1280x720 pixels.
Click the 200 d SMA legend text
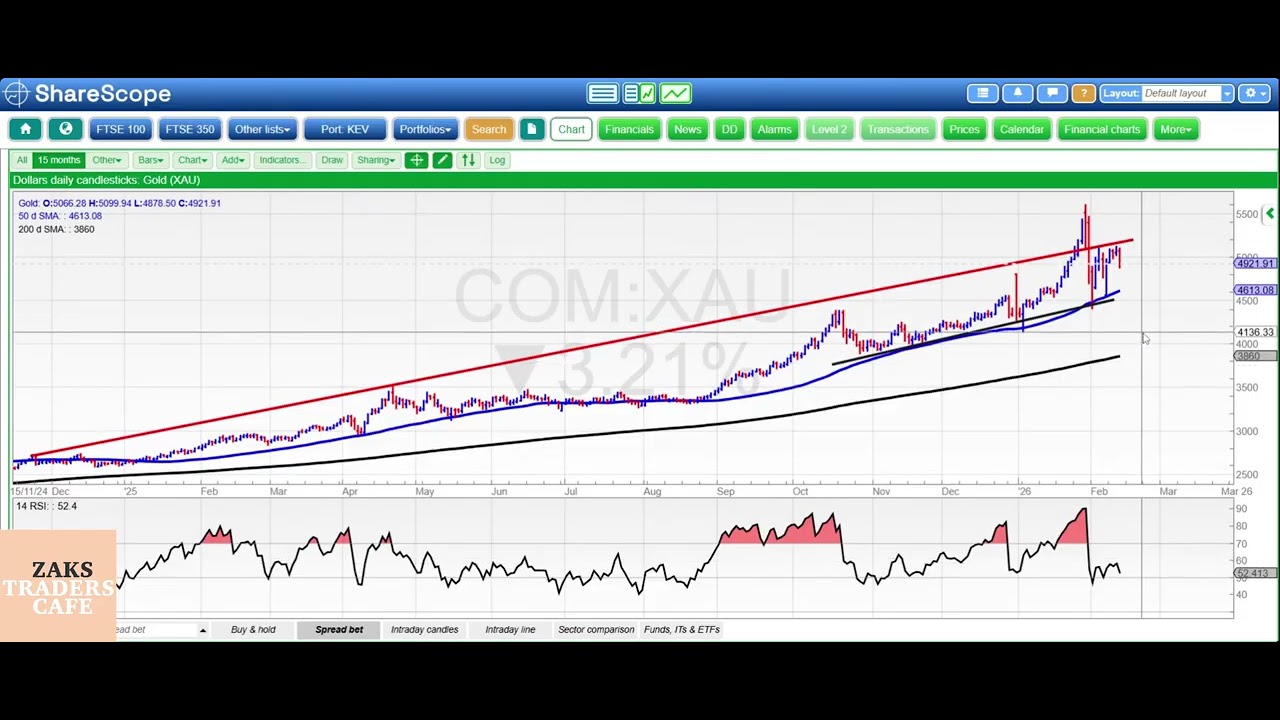[x=56, y=230]
